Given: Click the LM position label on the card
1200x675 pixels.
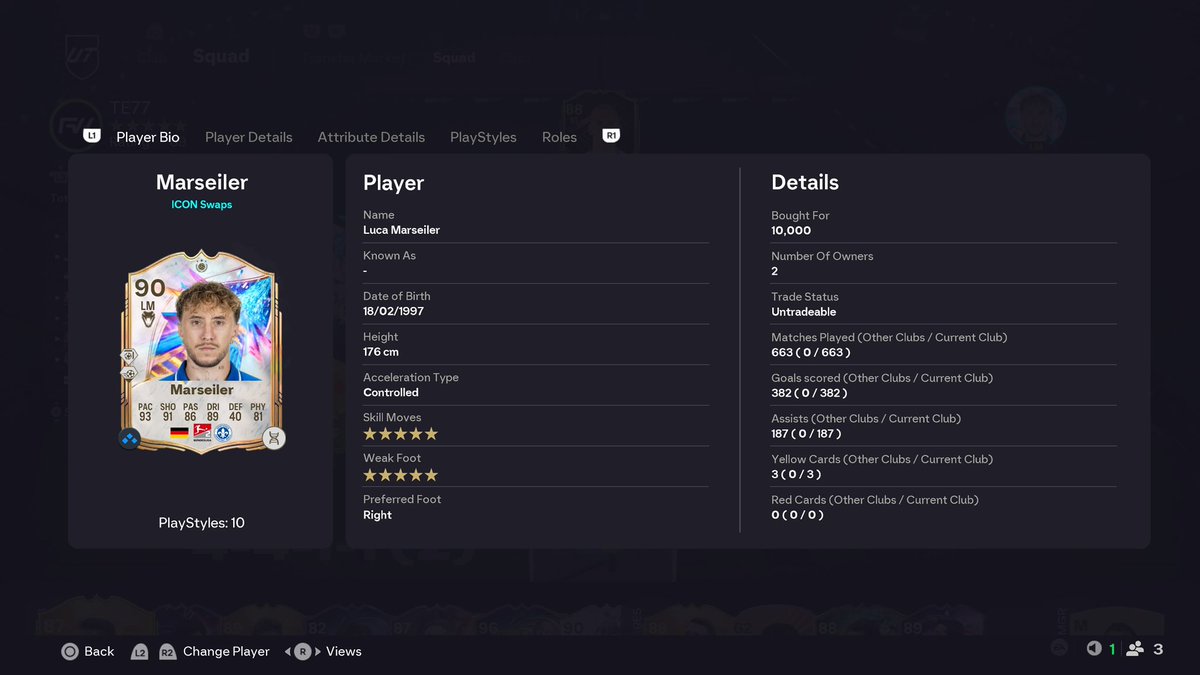Looking at the screenshot, I should tap(149, 307).
